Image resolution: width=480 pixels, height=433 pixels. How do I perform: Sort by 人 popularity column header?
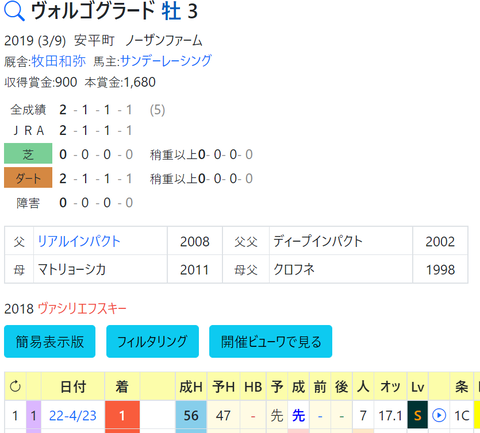pyautogui.click(x=363, y=387)
